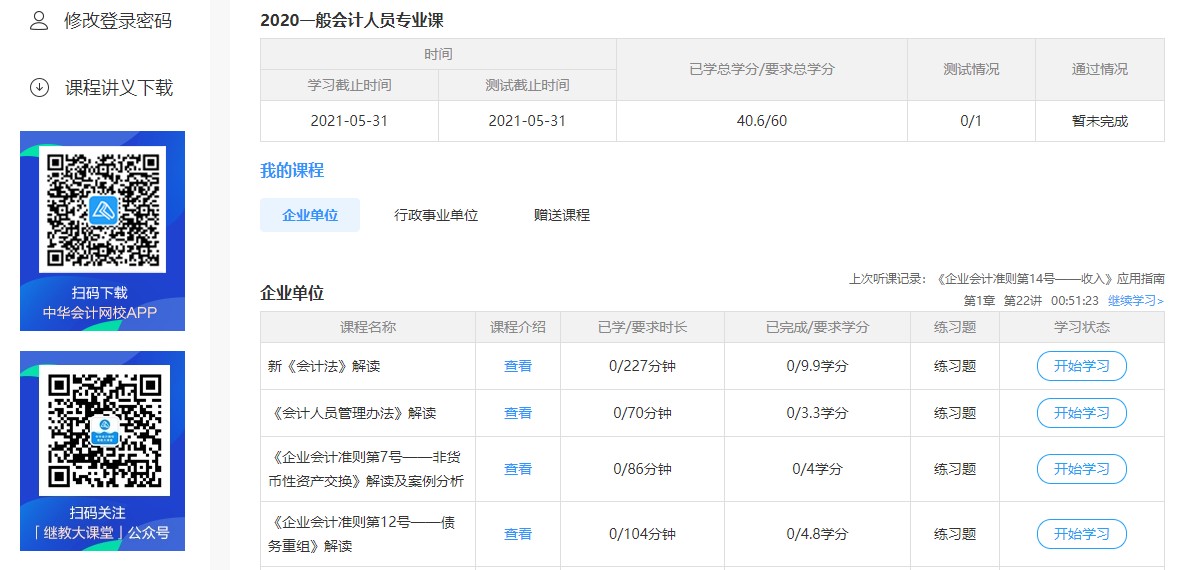Screen dimensions: 1184x570
Task: Open 修改登录密码 in sidebar
Action: [119, 20]
